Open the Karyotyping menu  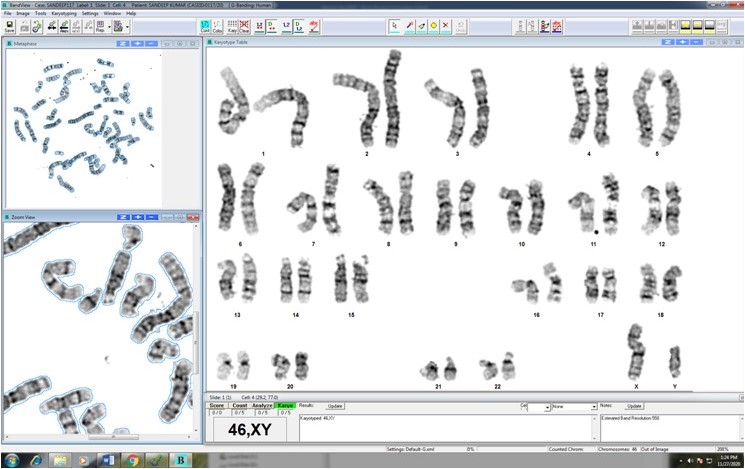[x=63, y=13]
